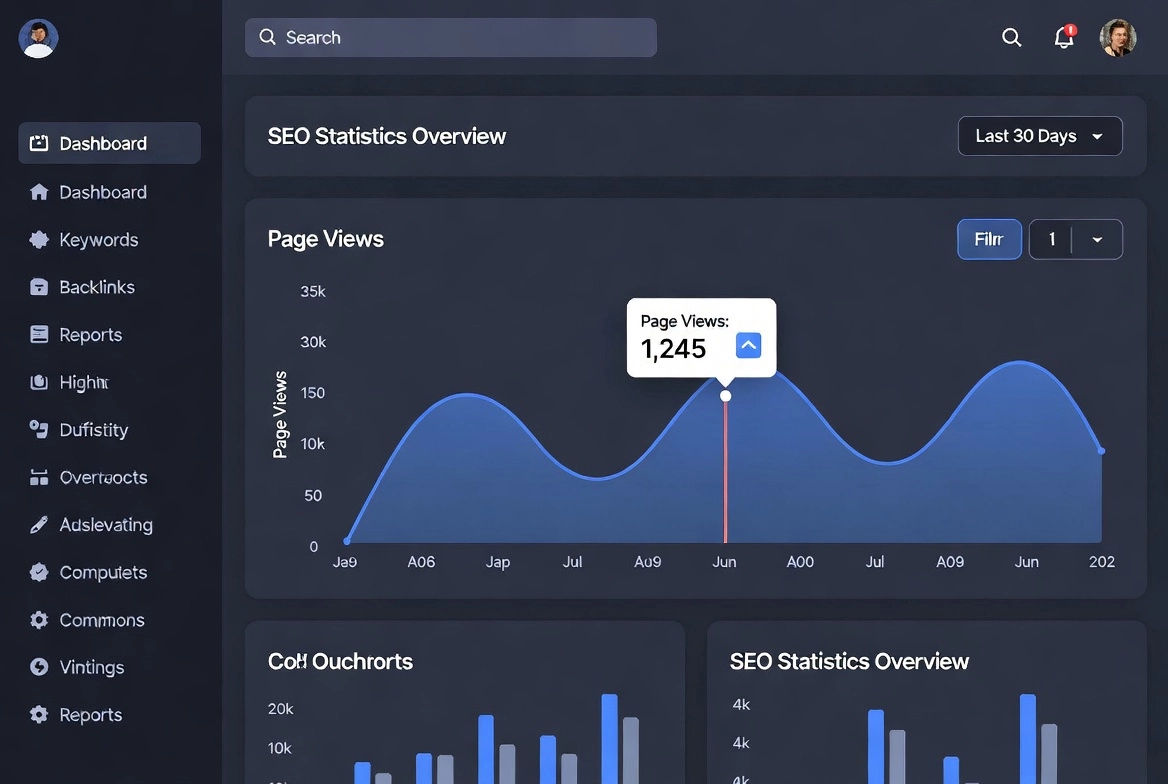This screenshot has width=1168, height=784.
Task: Click the magnifier icon in top bar
Action: [x=1012, y=38]
